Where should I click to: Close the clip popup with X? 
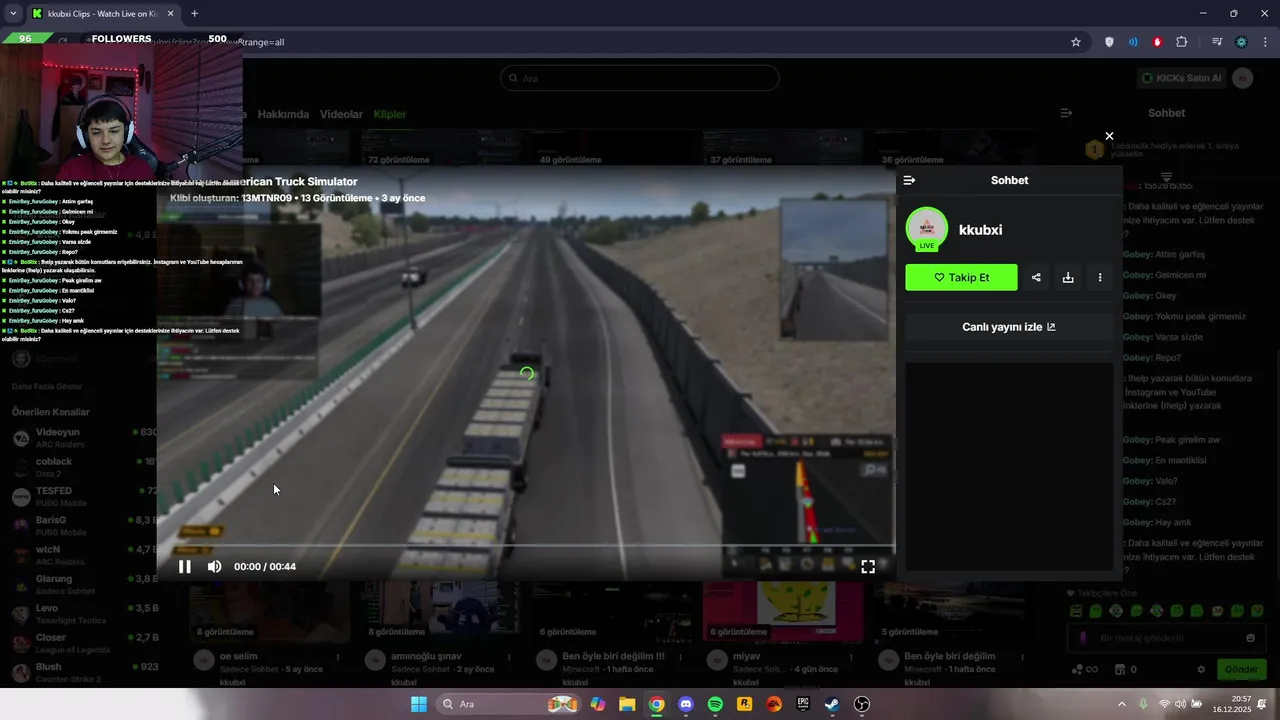point(1109,136)
